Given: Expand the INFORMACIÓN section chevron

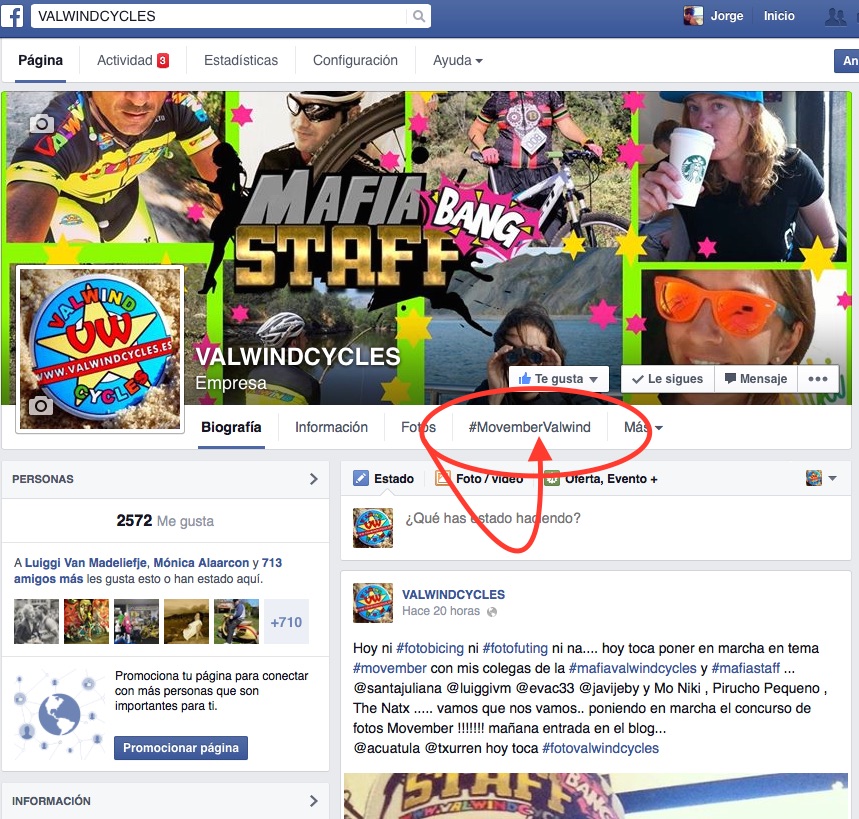Looking at the screenshot, I should pyautogui.click(x=313, y=801).
